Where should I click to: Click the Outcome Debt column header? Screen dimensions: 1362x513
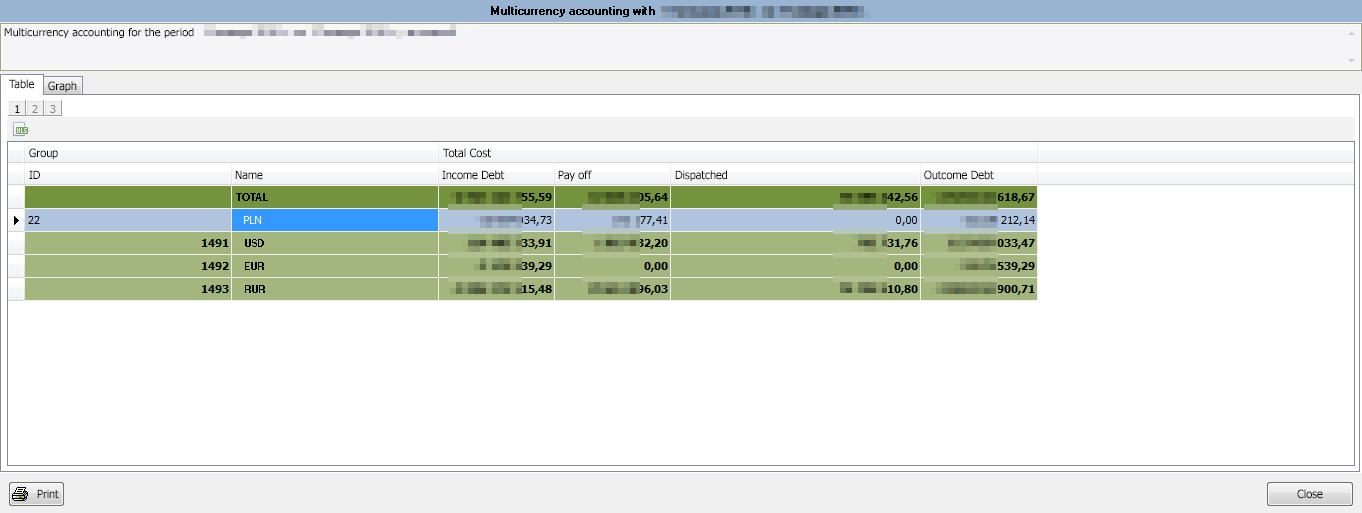pyautogui.click(x=979, y=175)
